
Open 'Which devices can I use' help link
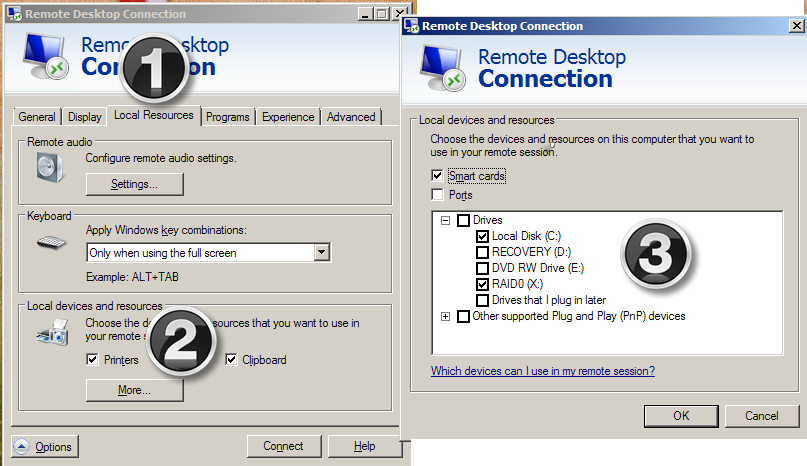[x=543, y=371]
